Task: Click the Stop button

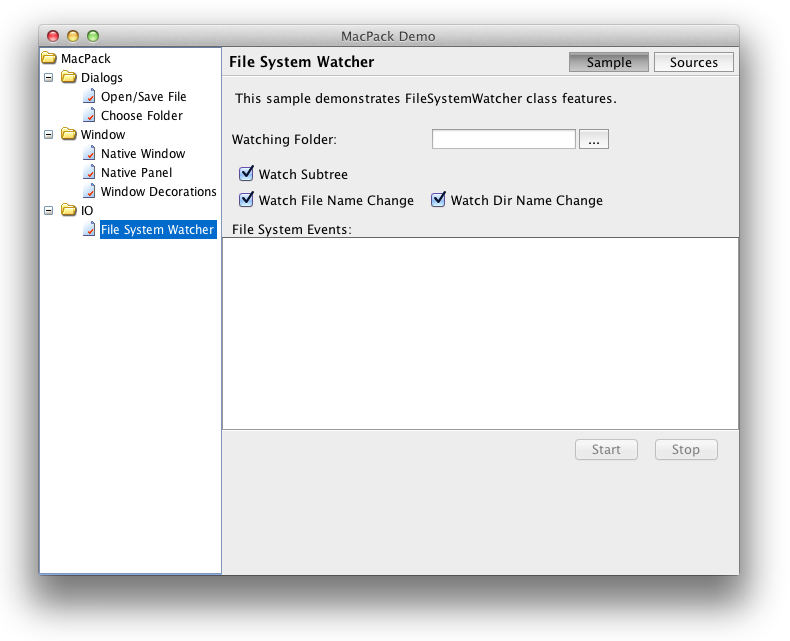Action: (686, 450)
